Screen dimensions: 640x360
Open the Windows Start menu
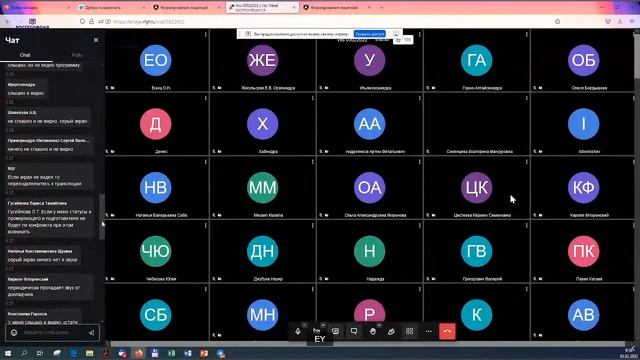(x=8, y=353)
